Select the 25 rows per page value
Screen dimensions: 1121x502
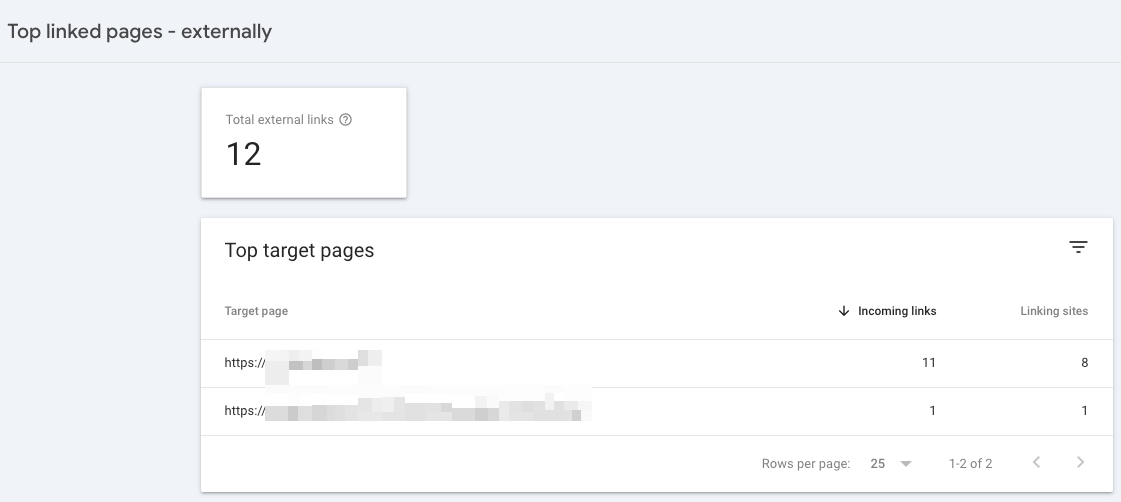coord(878,463)
